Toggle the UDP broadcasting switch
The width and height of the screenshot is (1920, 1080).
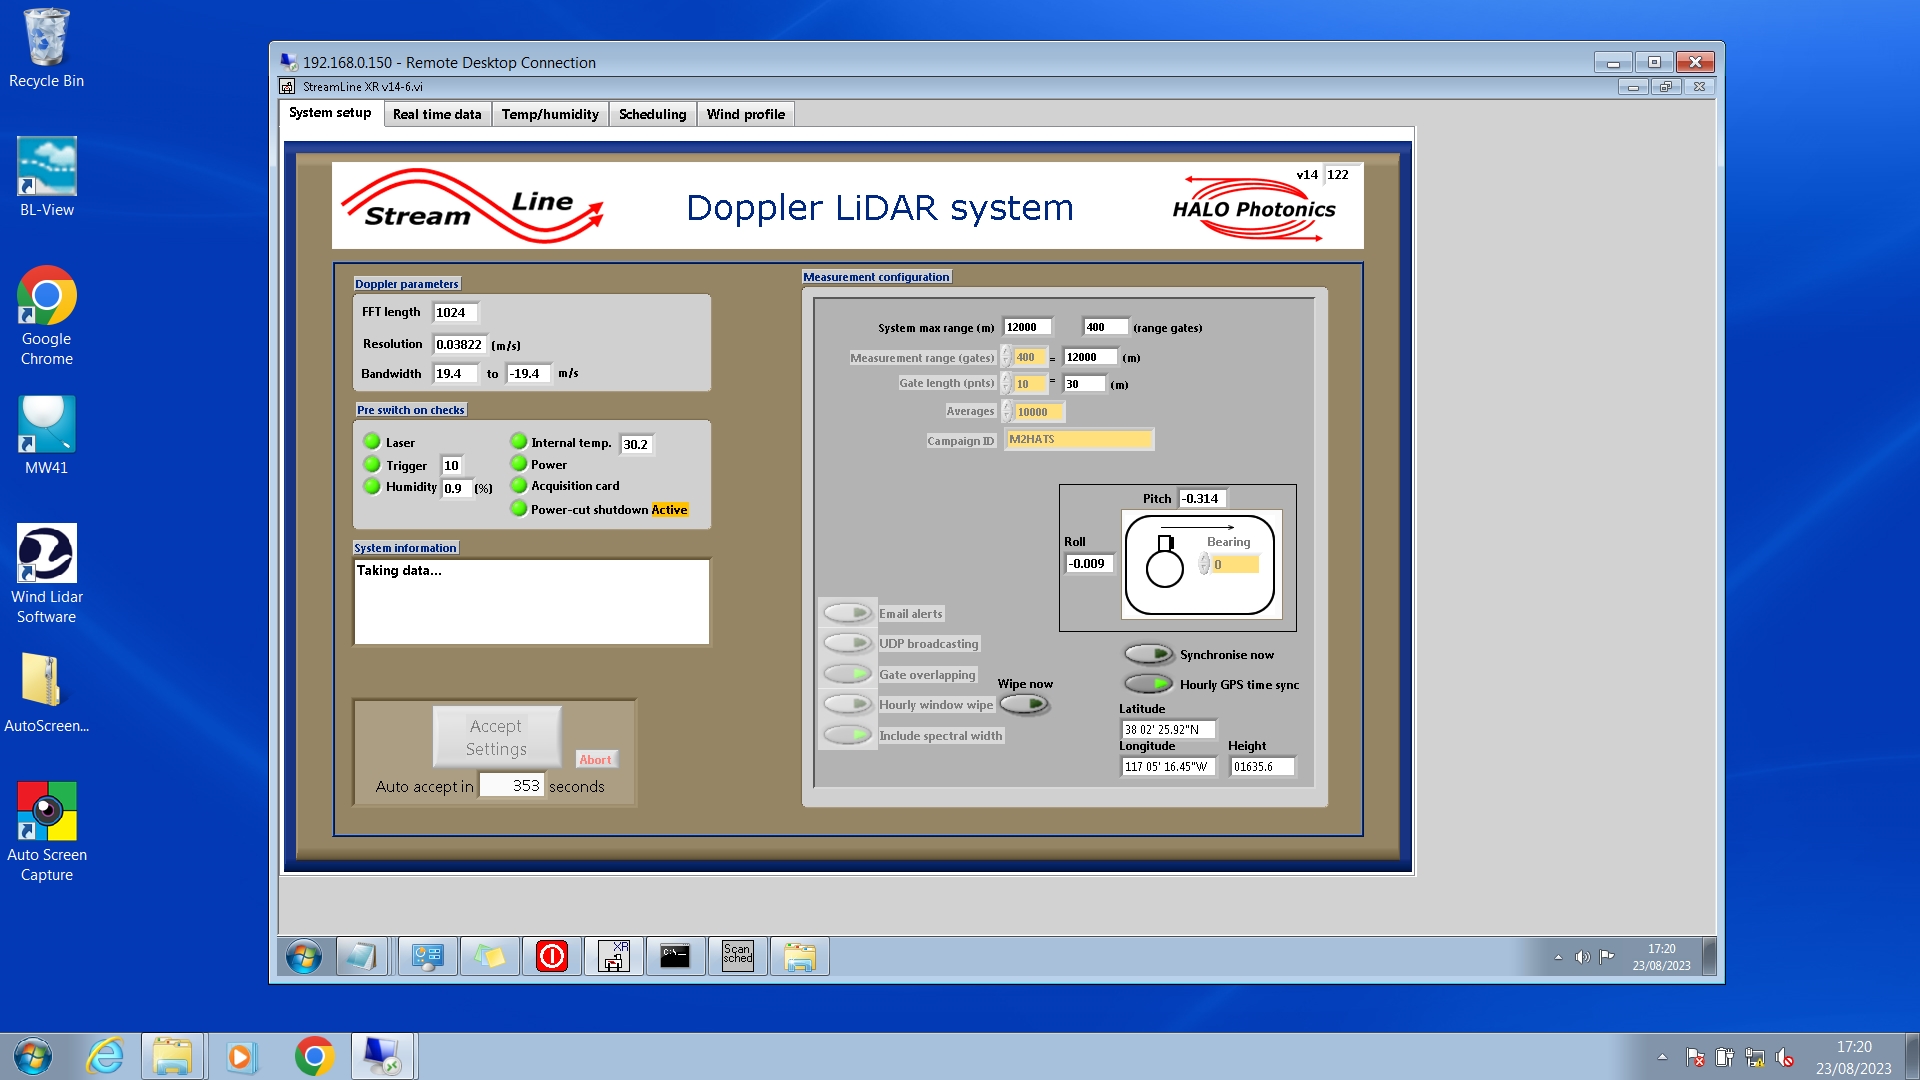point(848,643)
